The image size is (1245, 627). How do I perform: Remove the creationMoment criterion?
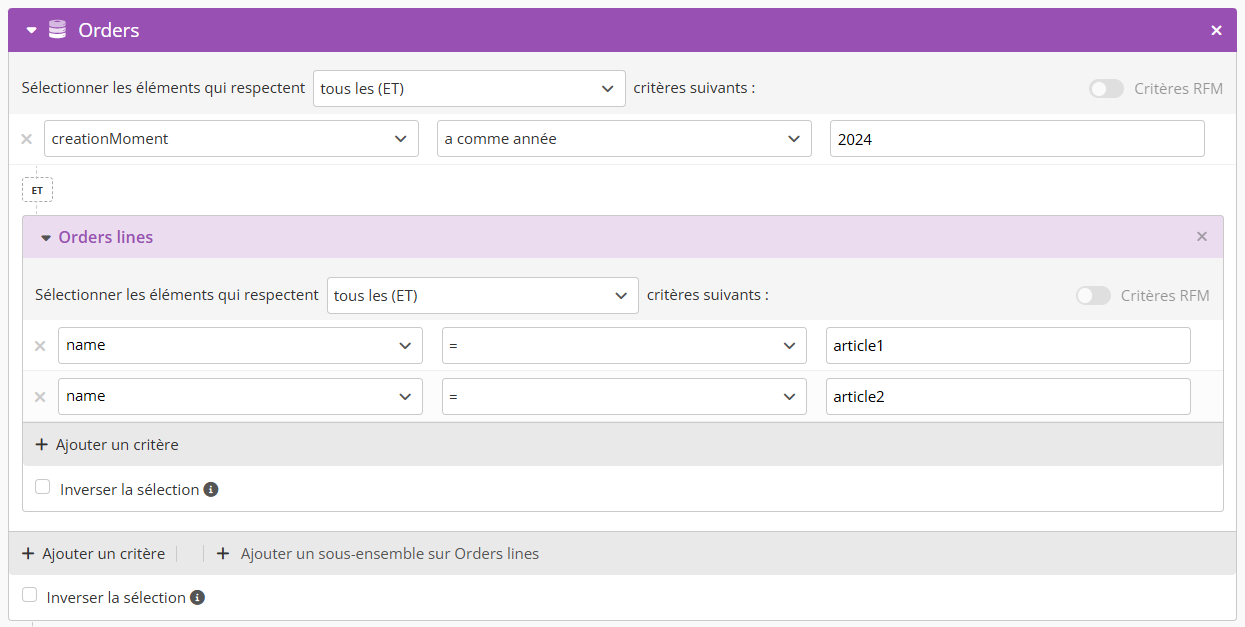coord(27,139)
